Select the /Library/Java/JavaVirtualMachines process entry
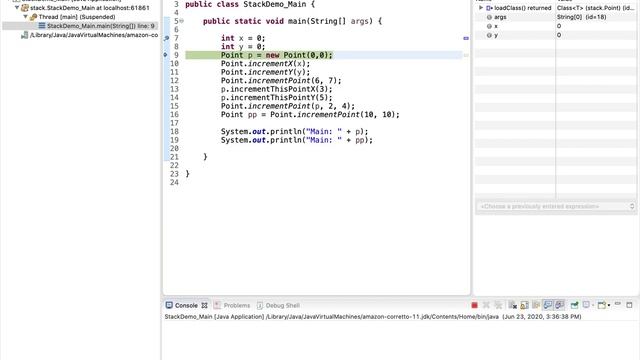 (x=94, y=35)
